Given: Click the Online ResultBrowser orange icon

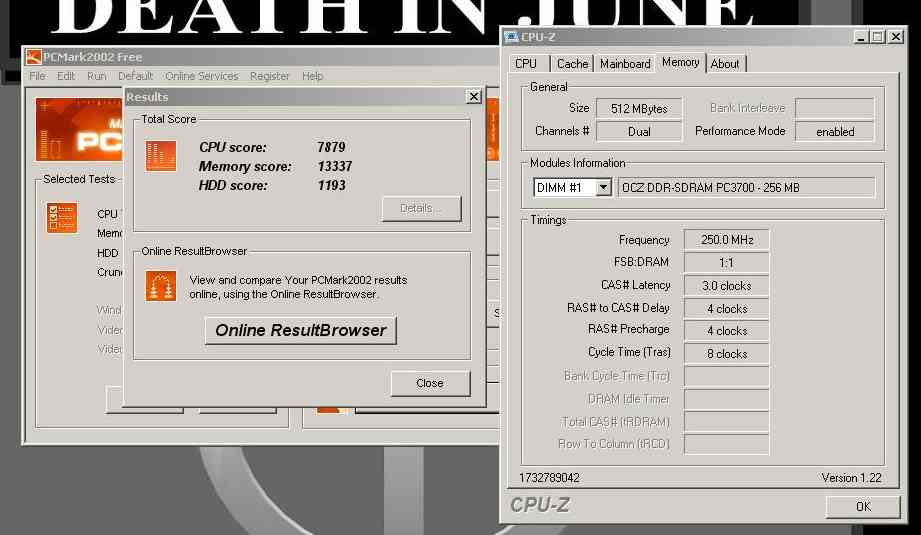Looking at the screenshot, I should 161,286.
